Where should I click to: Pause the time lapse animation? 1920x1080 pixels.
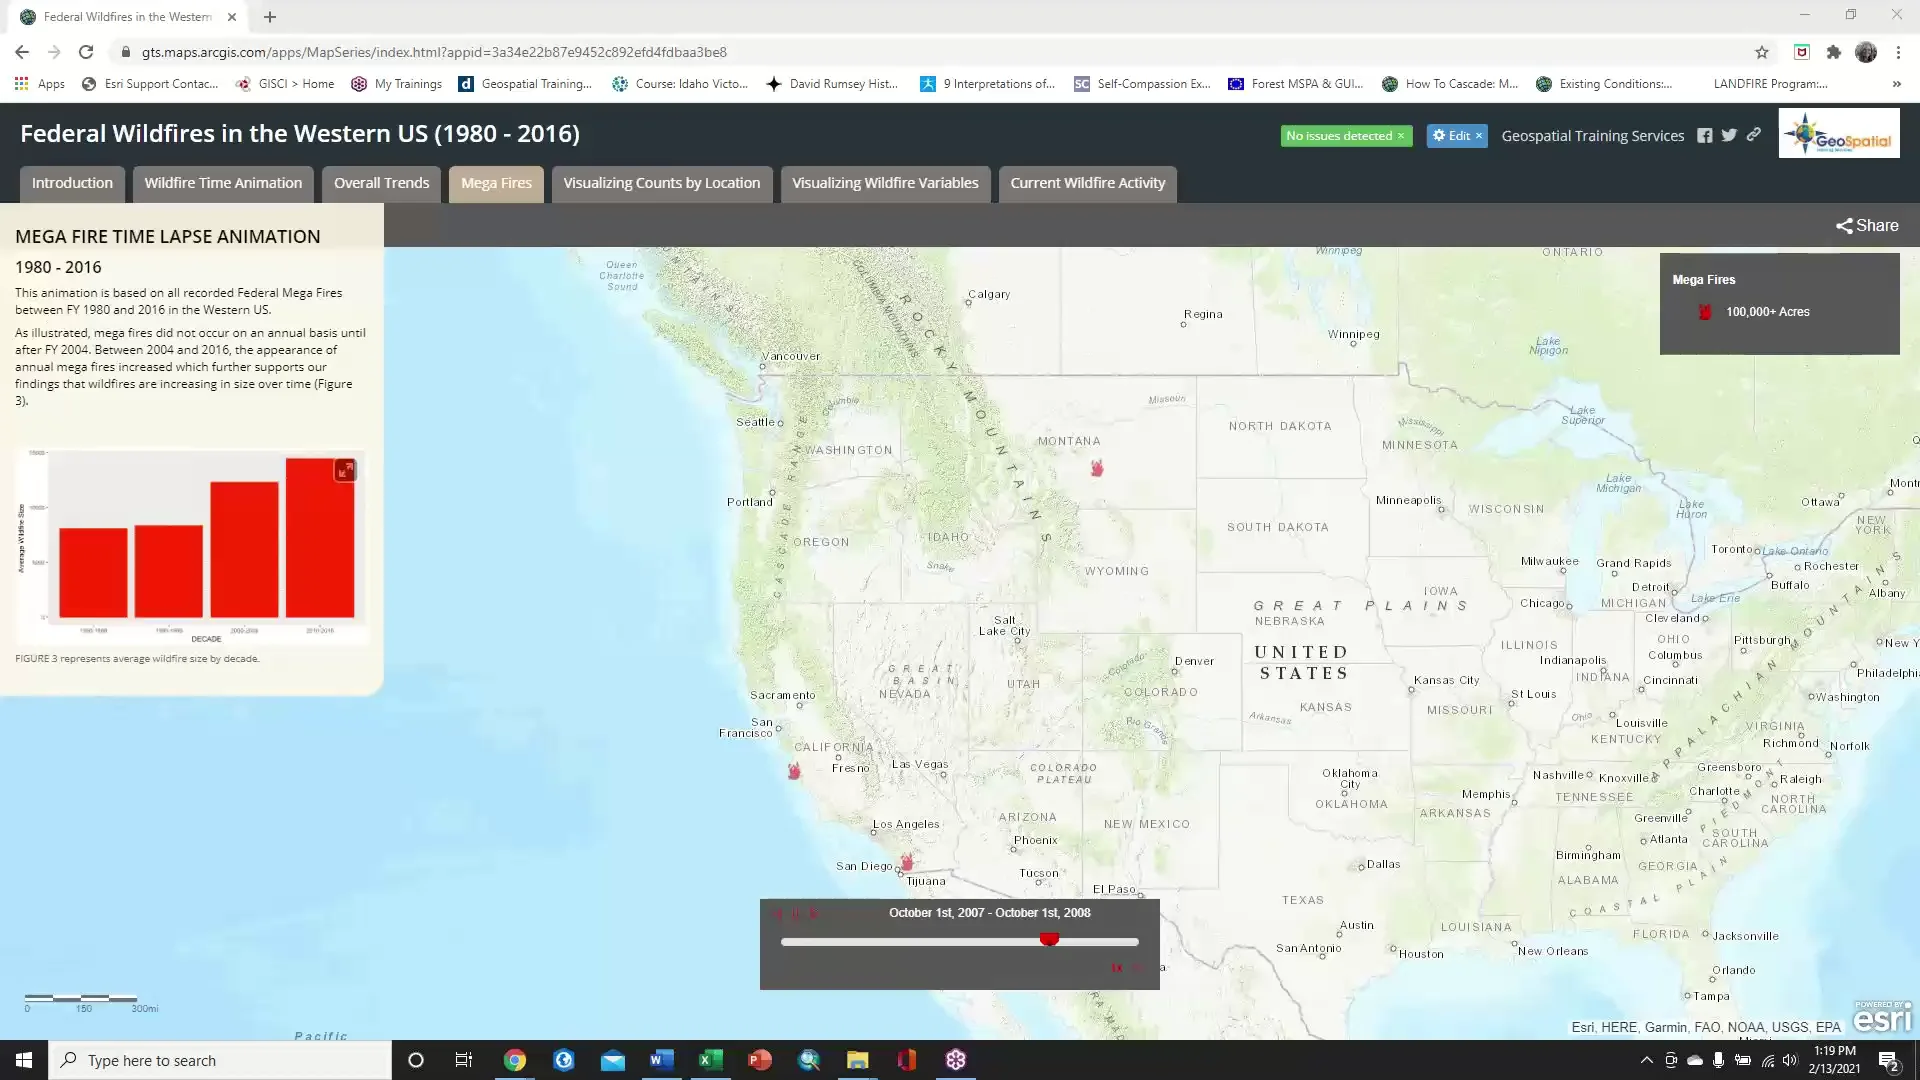pyautogui.click(x=796, y=914)
